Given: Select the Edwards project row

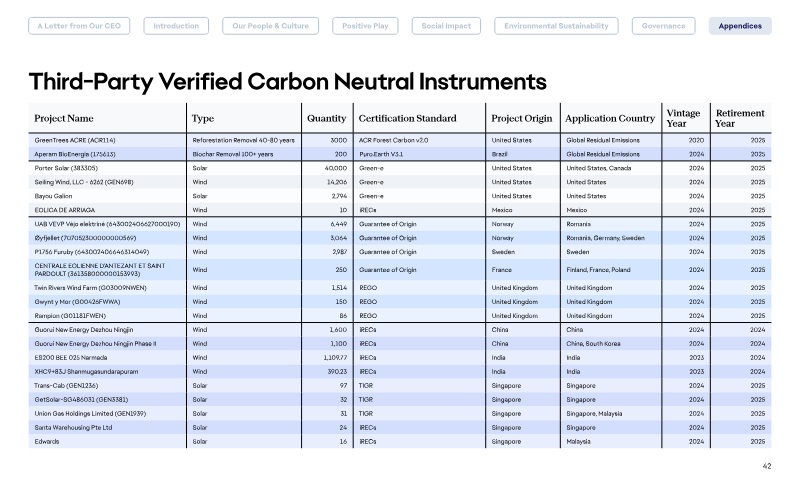Looking at the screenshot, I should pyautogui.click(x=400, y=441).
